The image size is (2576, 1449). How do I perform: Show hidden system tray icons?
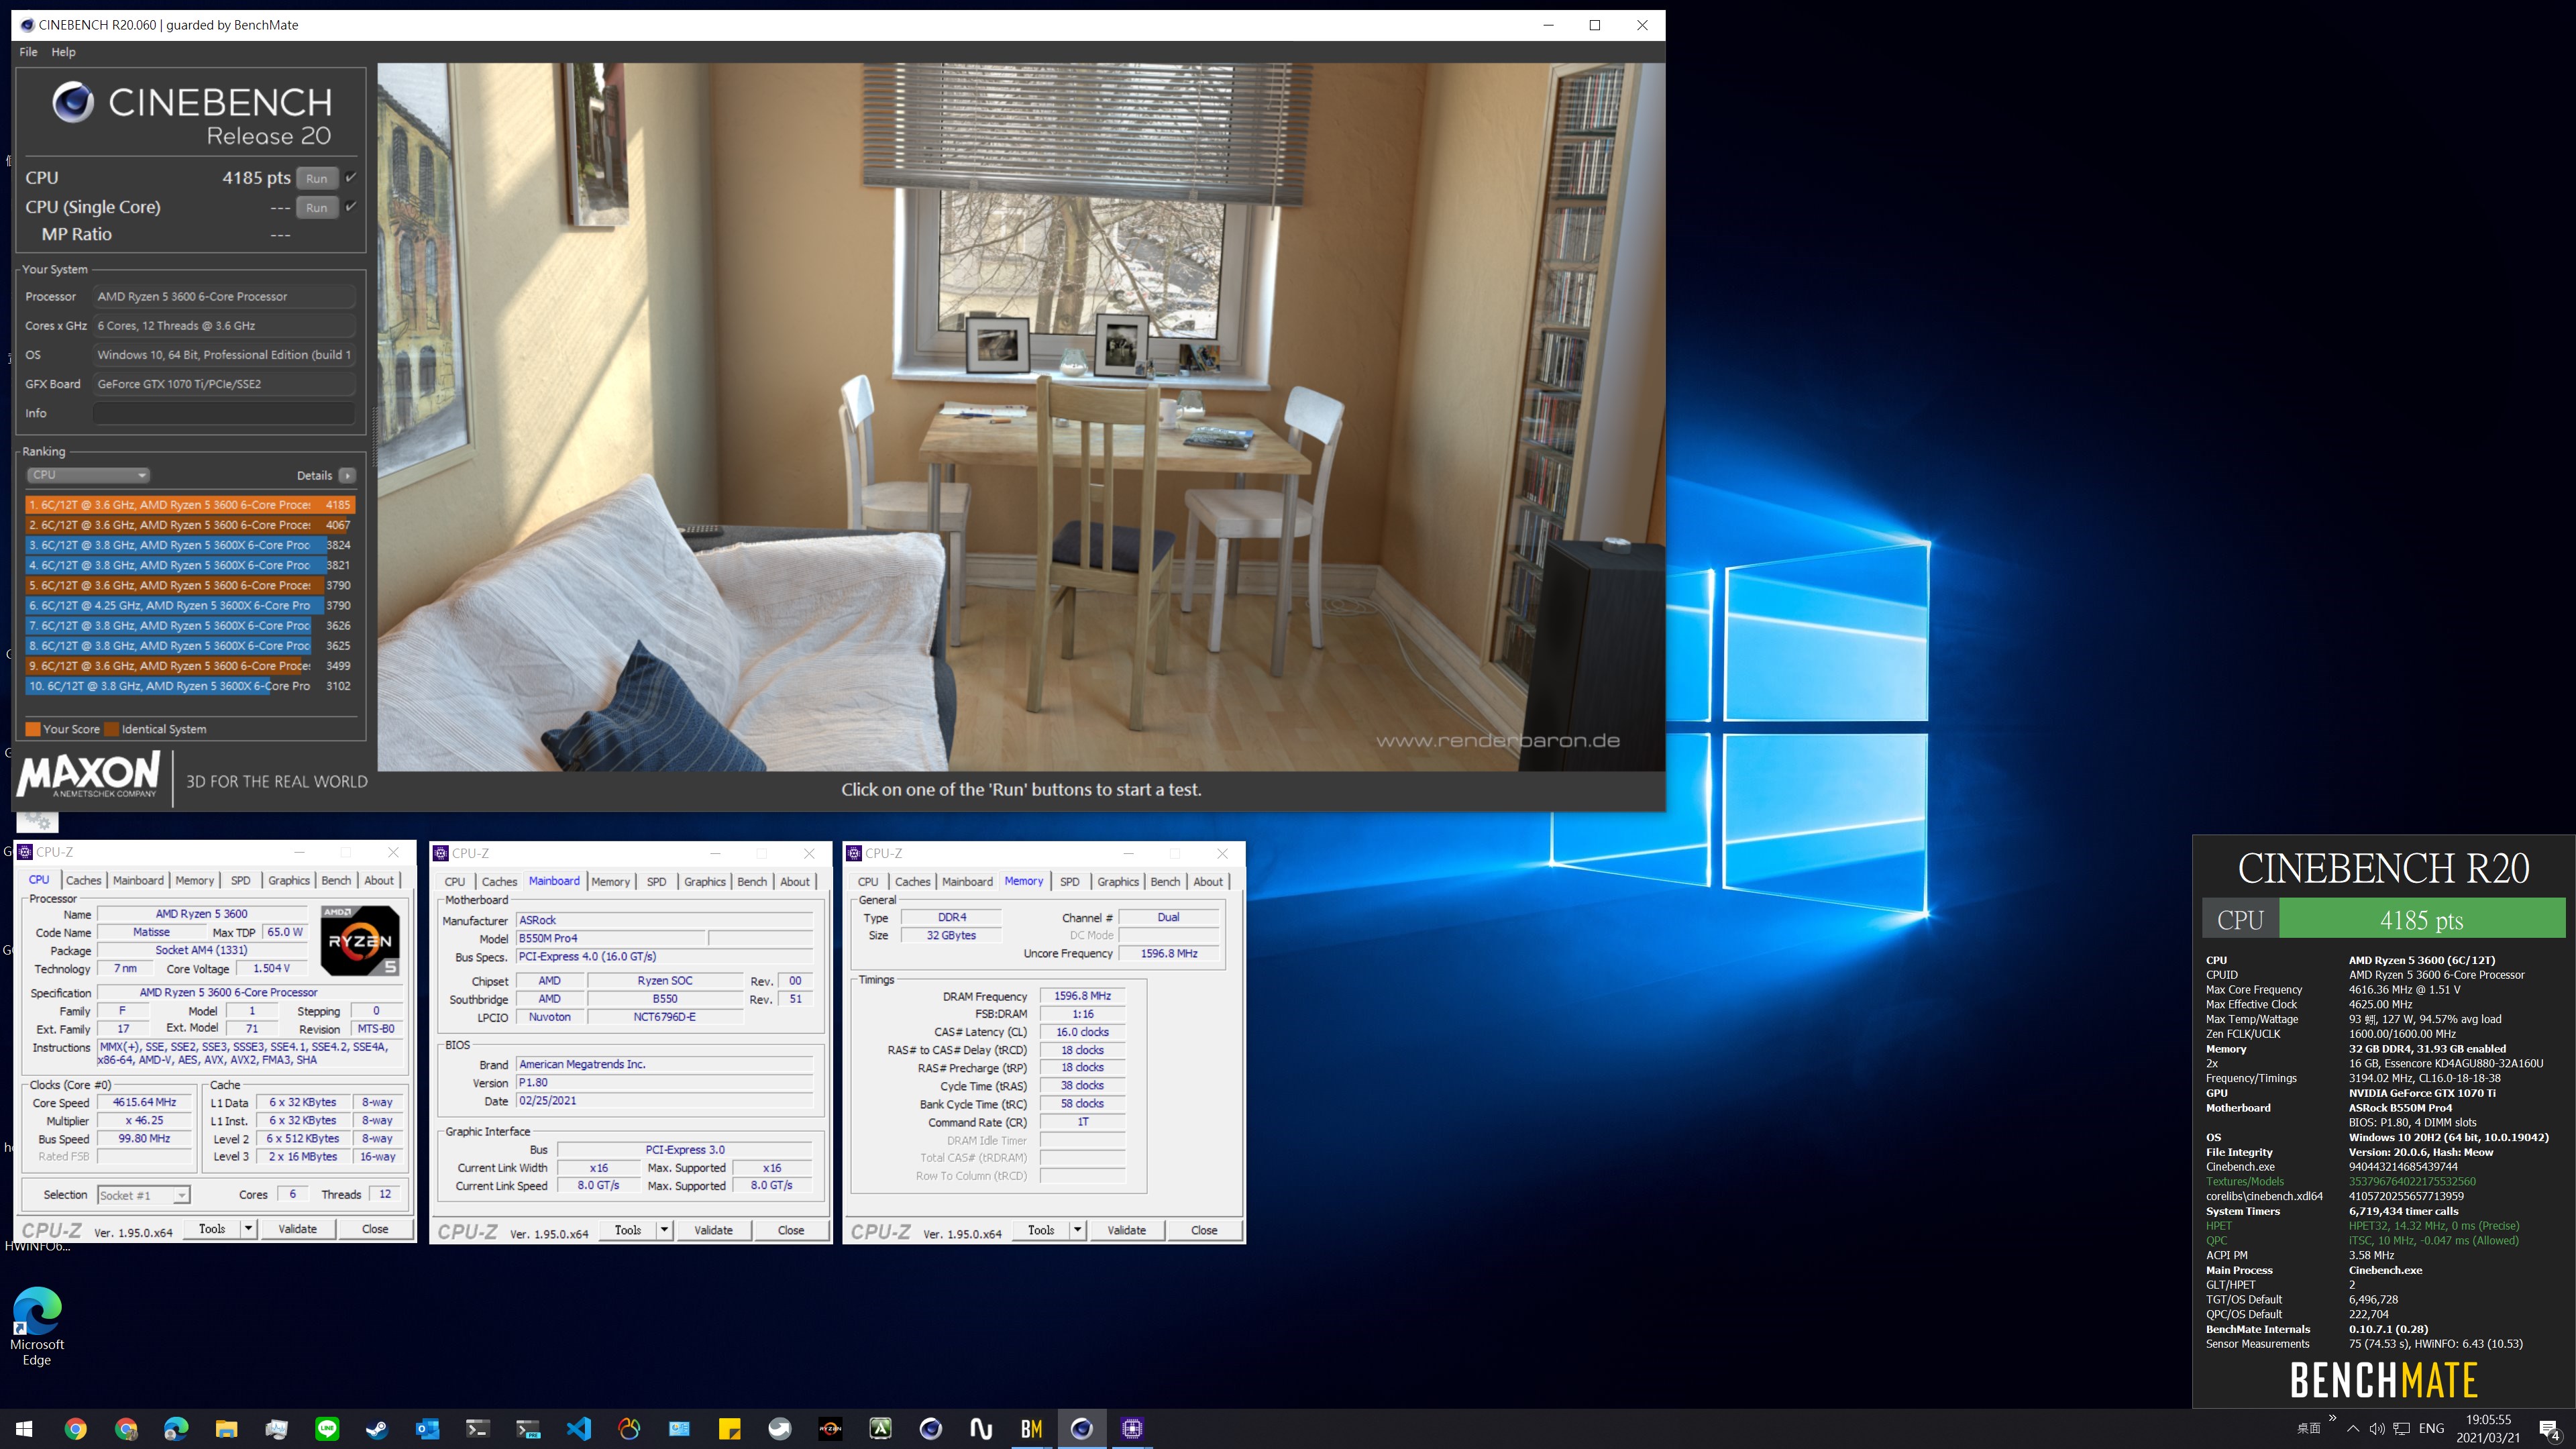(x=2353, y=1429)
